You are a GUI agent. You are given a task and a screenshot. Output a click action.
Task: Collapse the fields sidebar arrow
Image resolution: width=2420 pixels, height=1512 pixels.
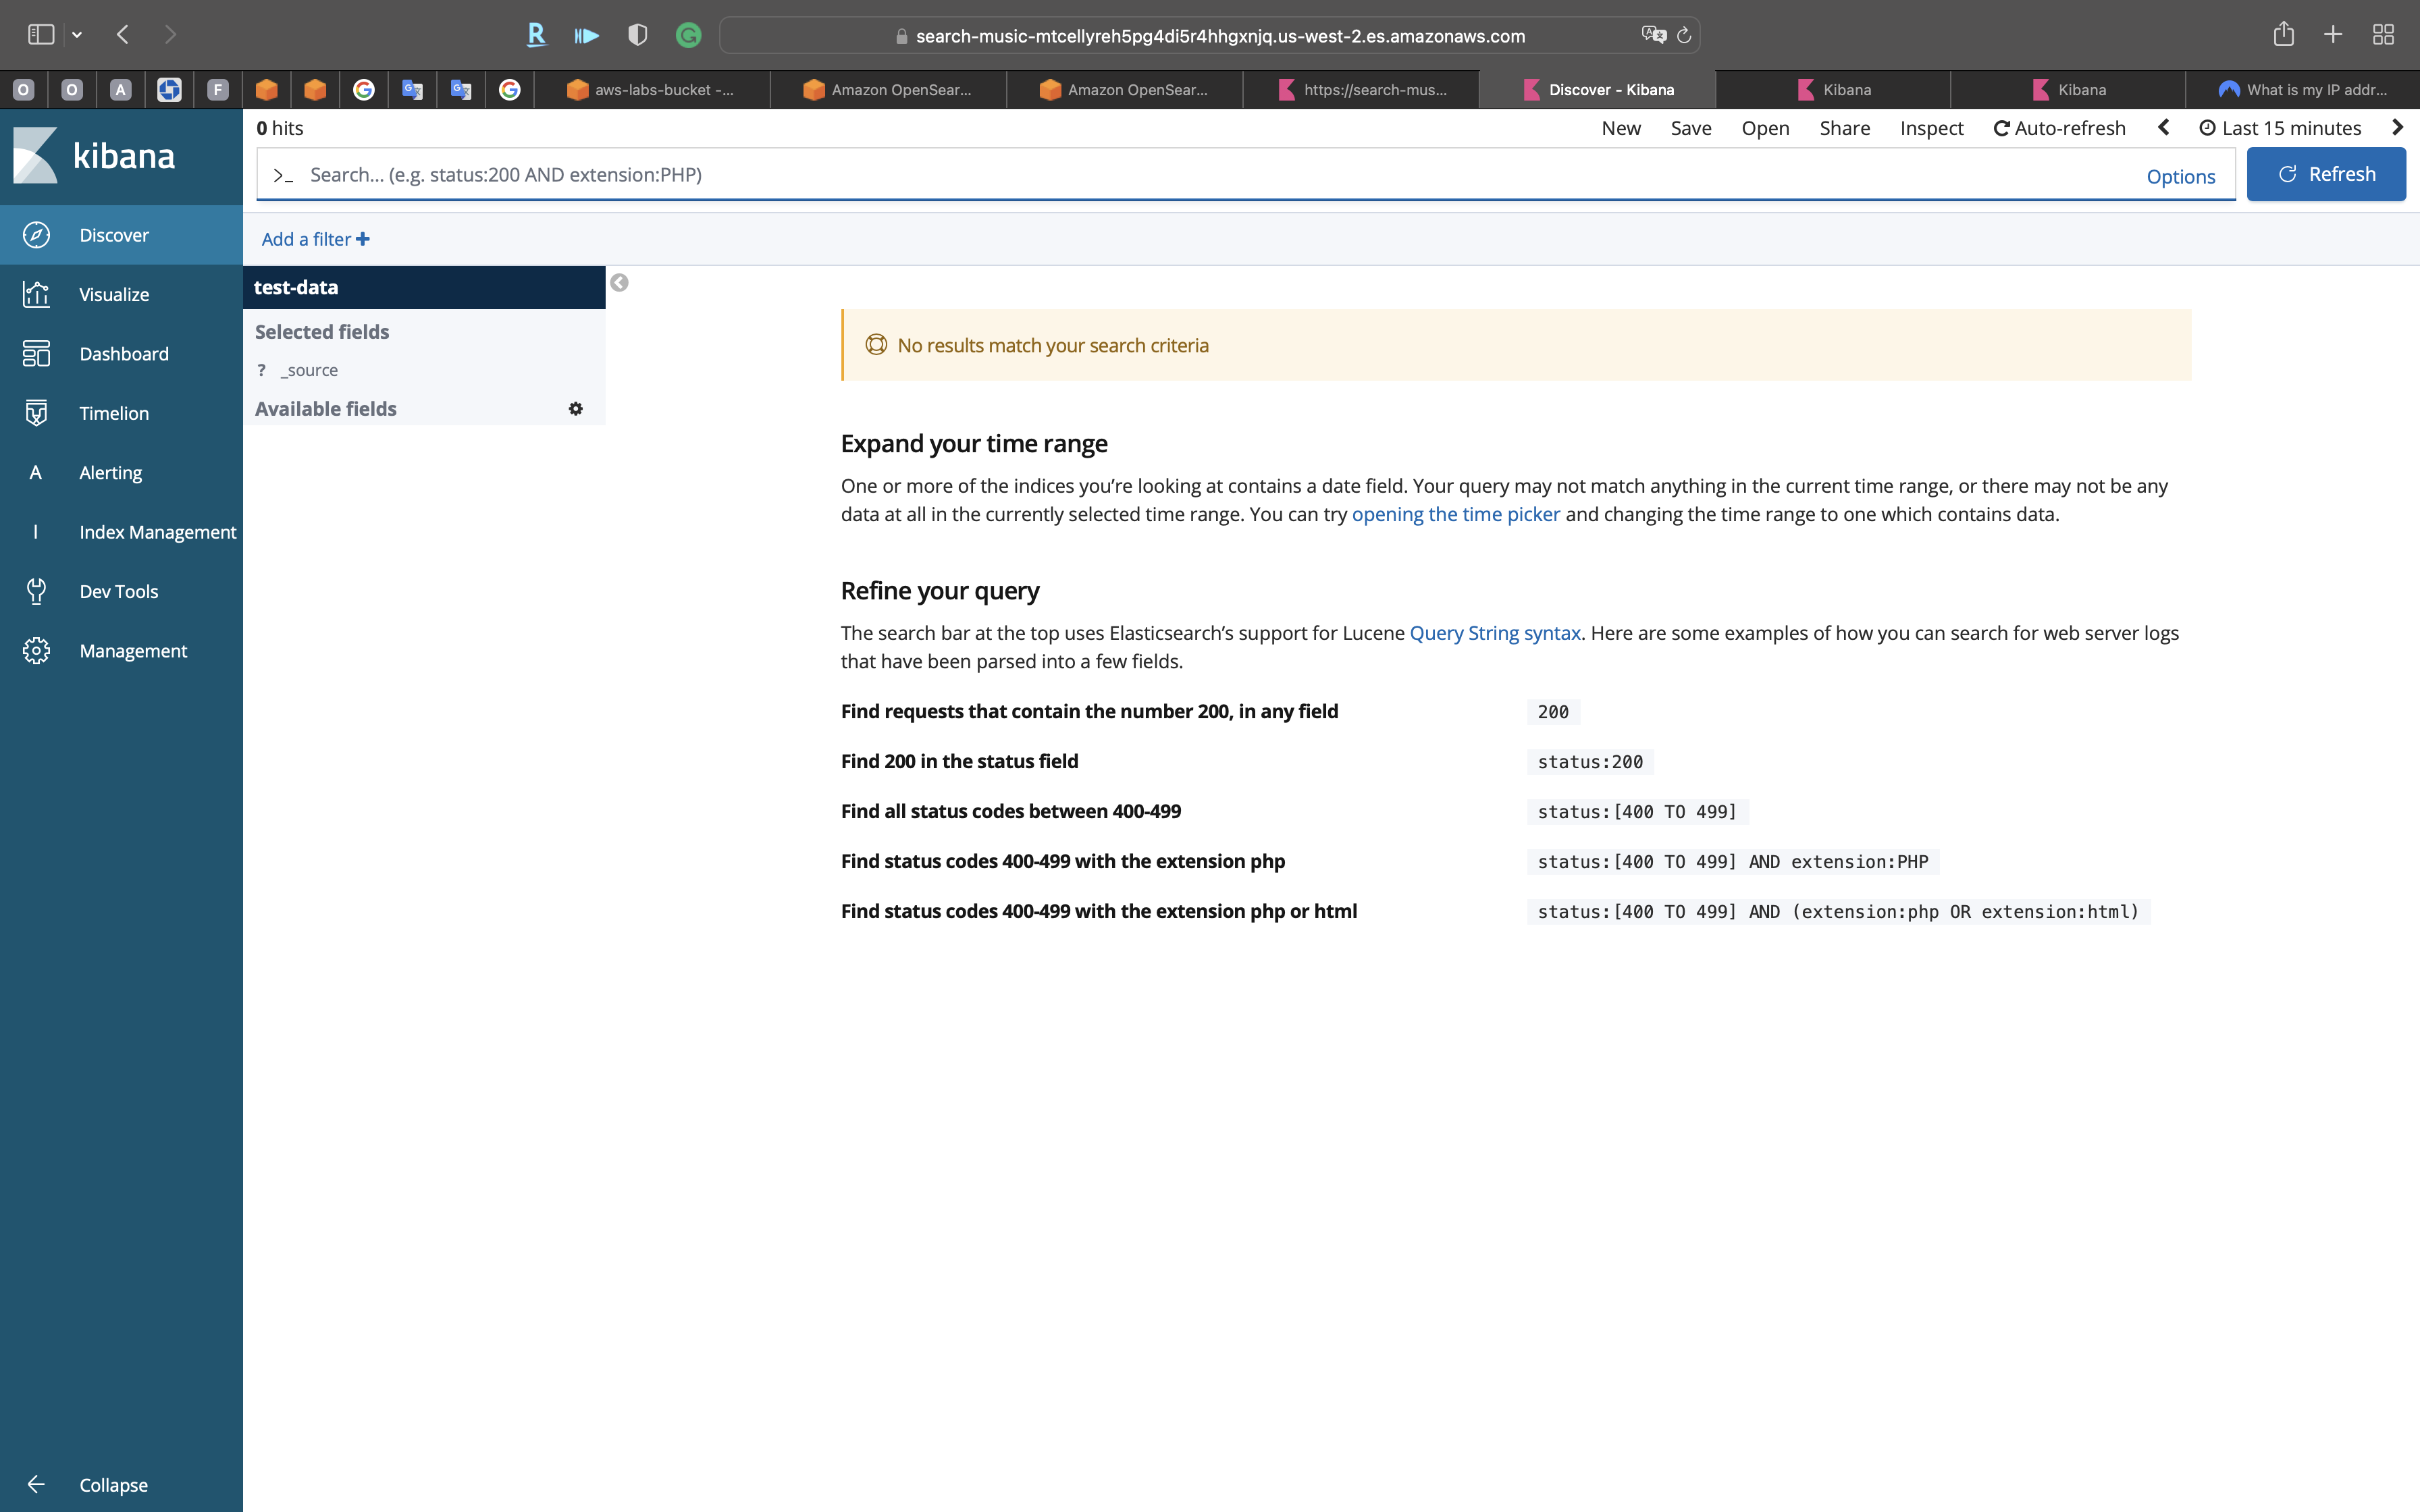point(619,283)
